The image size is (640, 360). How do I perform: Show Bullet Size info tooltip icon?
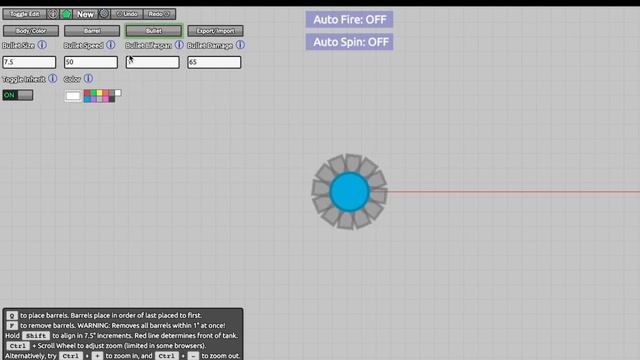(x=42, y=45)
